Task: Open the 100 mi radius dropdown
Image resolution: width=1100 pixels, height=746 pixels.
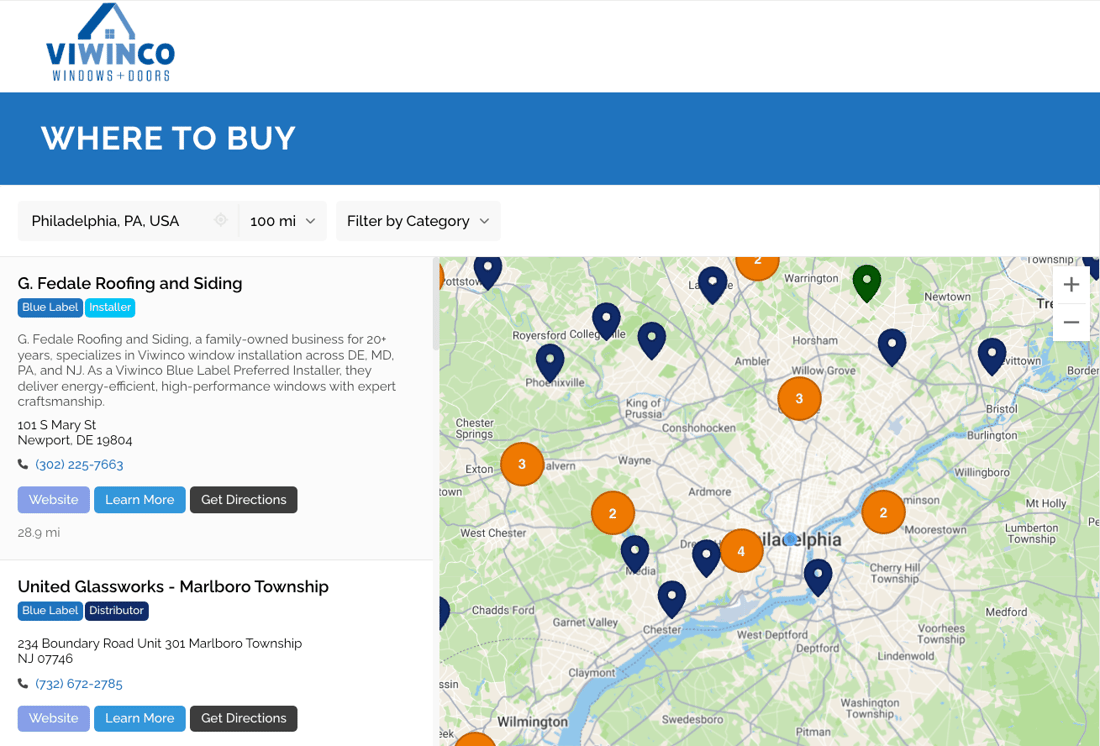Action: click(282, 220)
